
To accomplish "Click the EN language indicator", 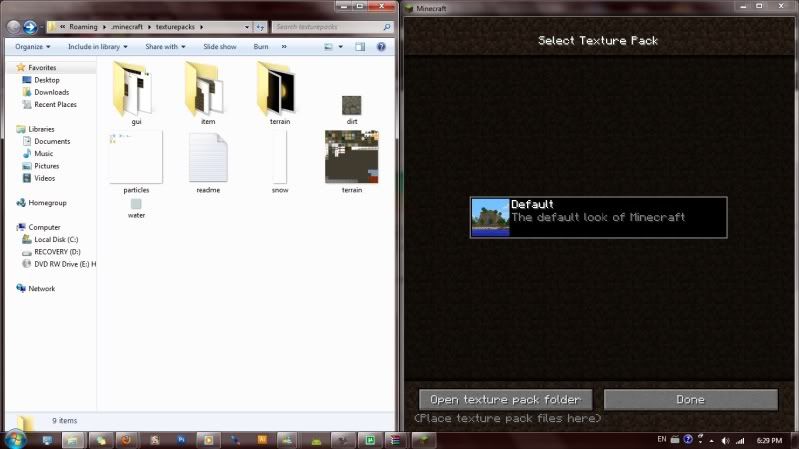I will tap(661, 439).
